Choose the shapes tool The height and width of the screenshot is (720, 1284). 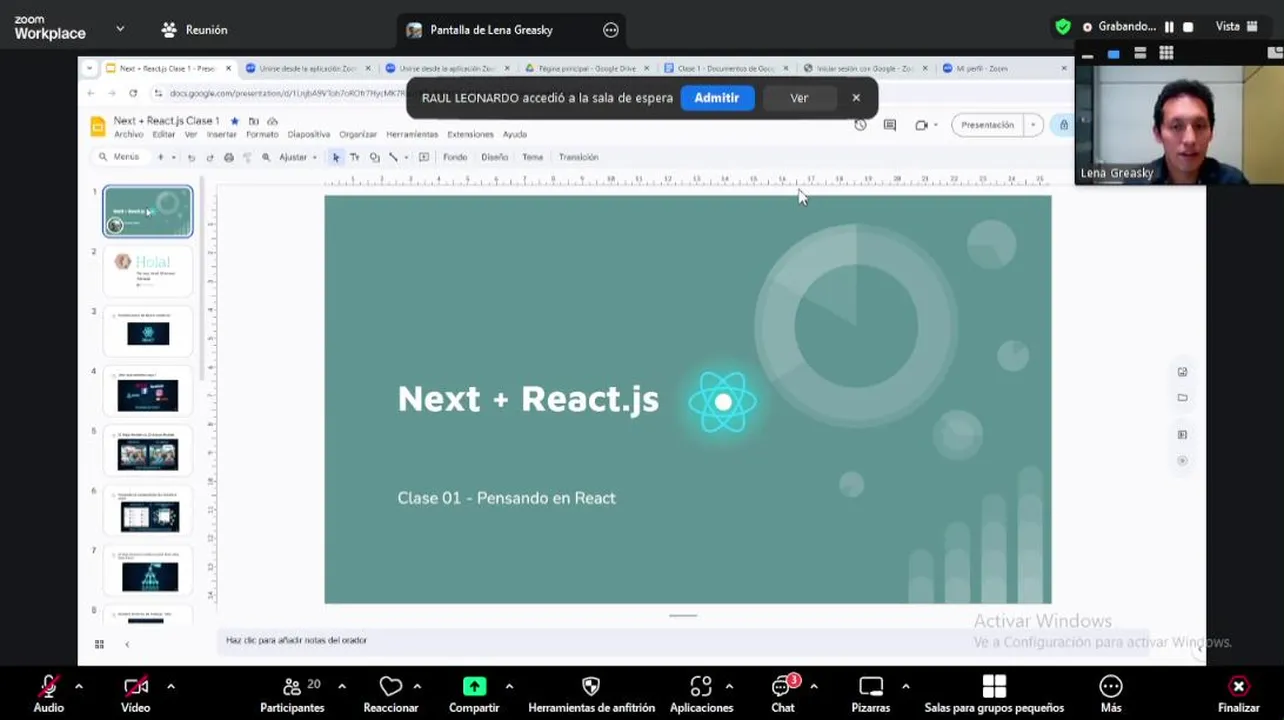coord(375,157)
